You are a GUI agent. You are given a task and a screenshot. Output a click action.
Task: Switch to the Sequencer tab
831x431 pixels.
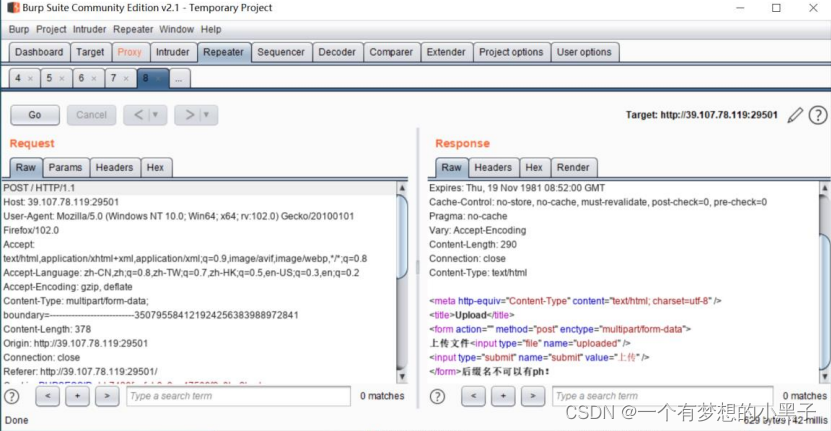pyautogui.click(x=281, y=52)
